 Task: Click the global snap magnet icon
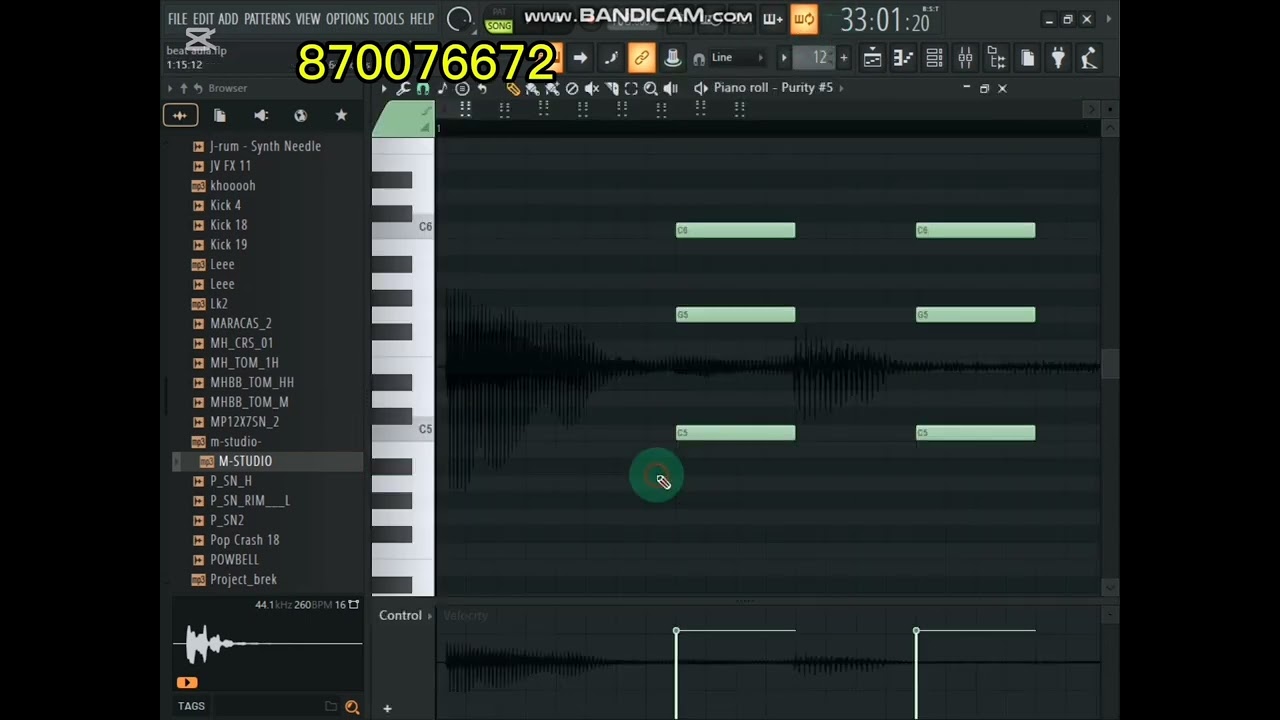699,58
